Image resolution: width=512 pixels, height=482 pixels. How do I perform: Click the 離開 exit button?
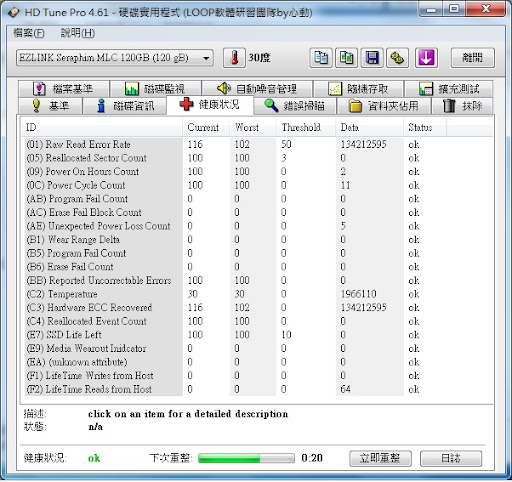coord(472,58)
